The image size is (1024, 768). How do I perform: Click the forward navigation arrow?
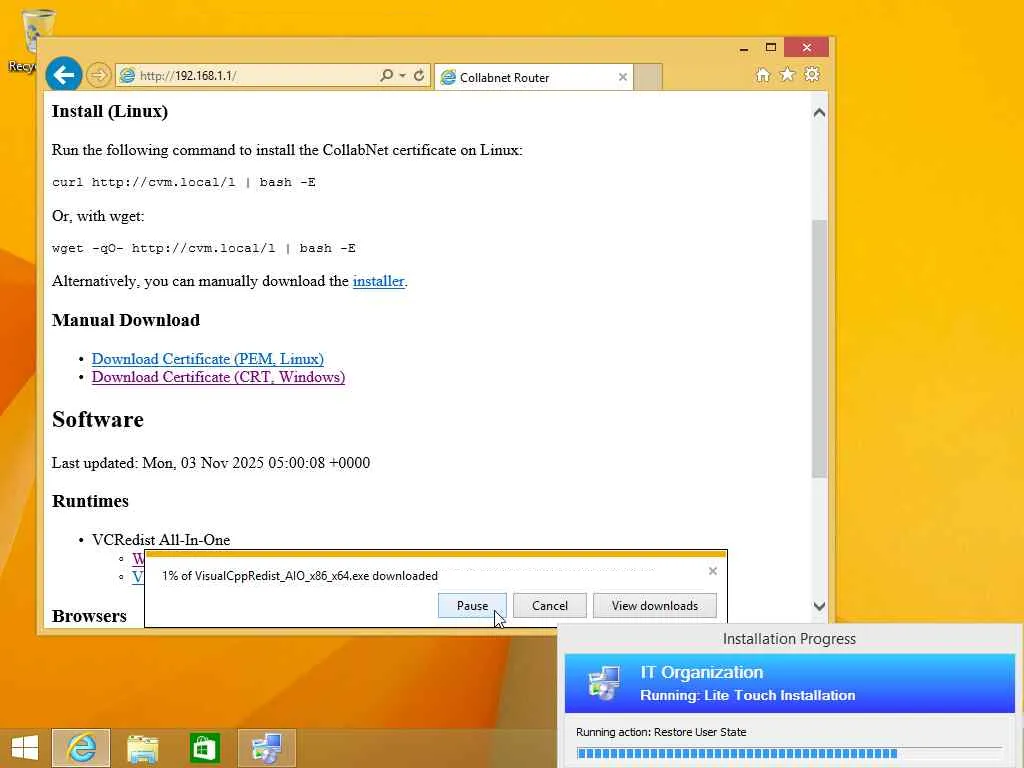pyautogui.click(x=99, y=75)
